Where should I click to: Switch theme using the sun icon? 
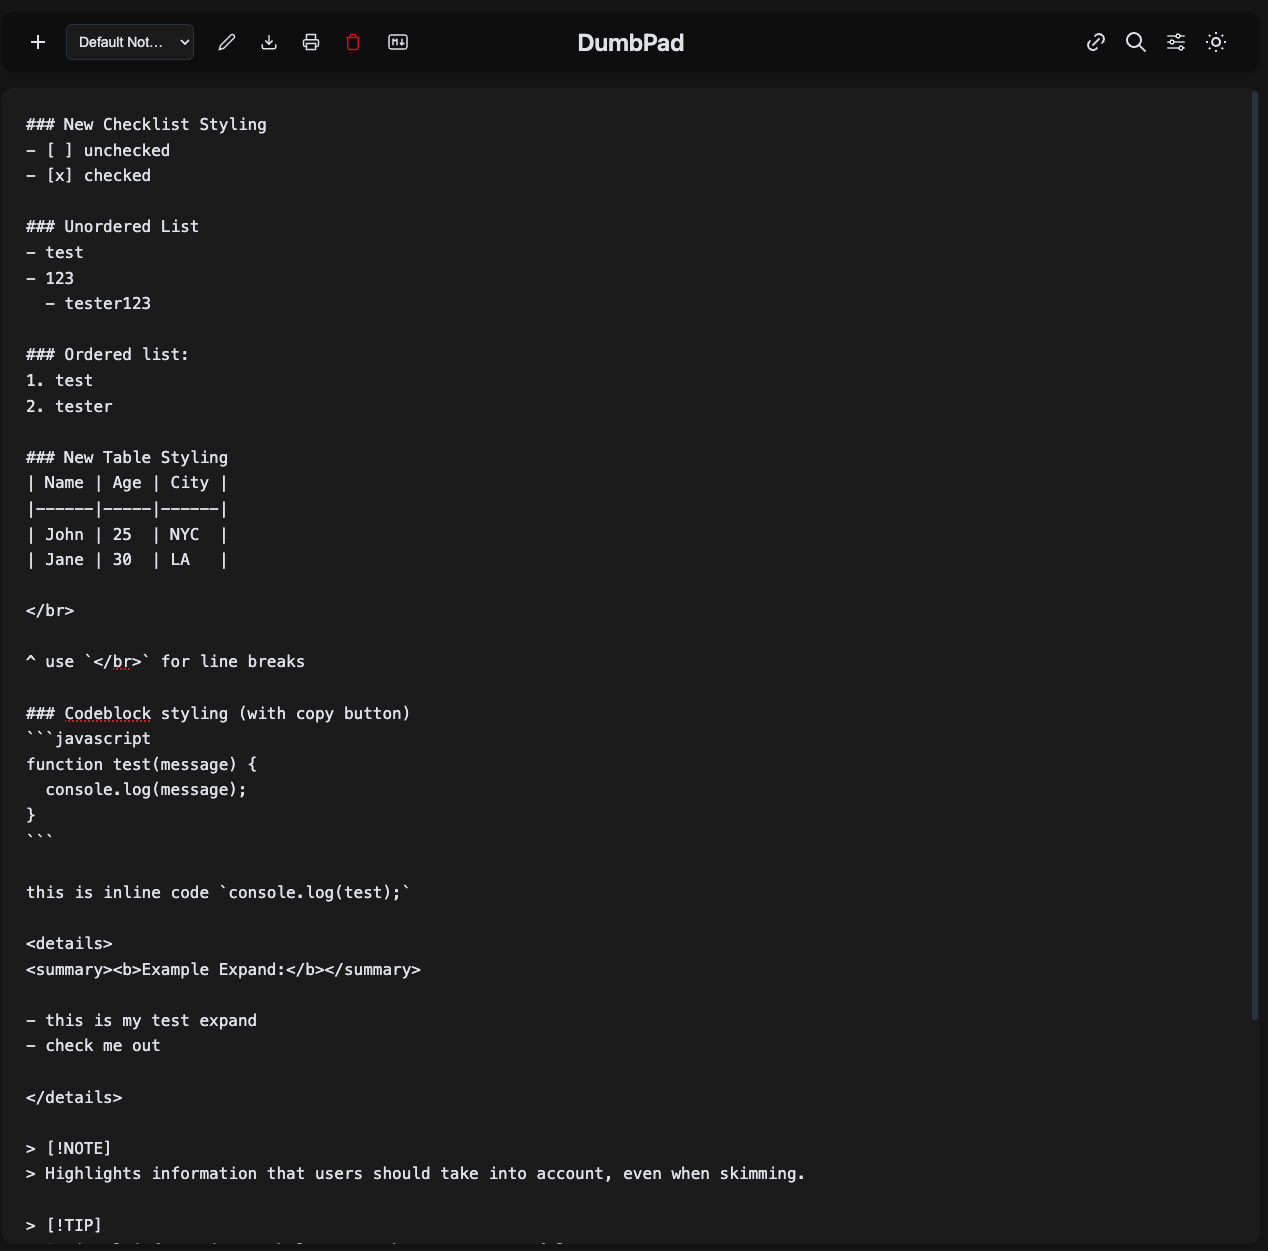coord(1216,42)
